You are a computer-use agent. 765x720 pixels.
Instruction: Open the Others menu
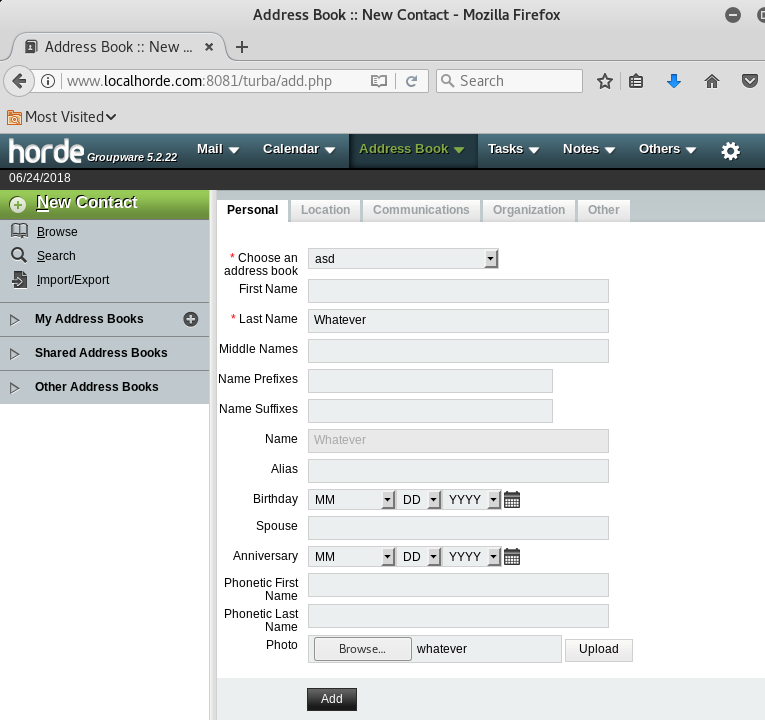click(x=667, y=149)
